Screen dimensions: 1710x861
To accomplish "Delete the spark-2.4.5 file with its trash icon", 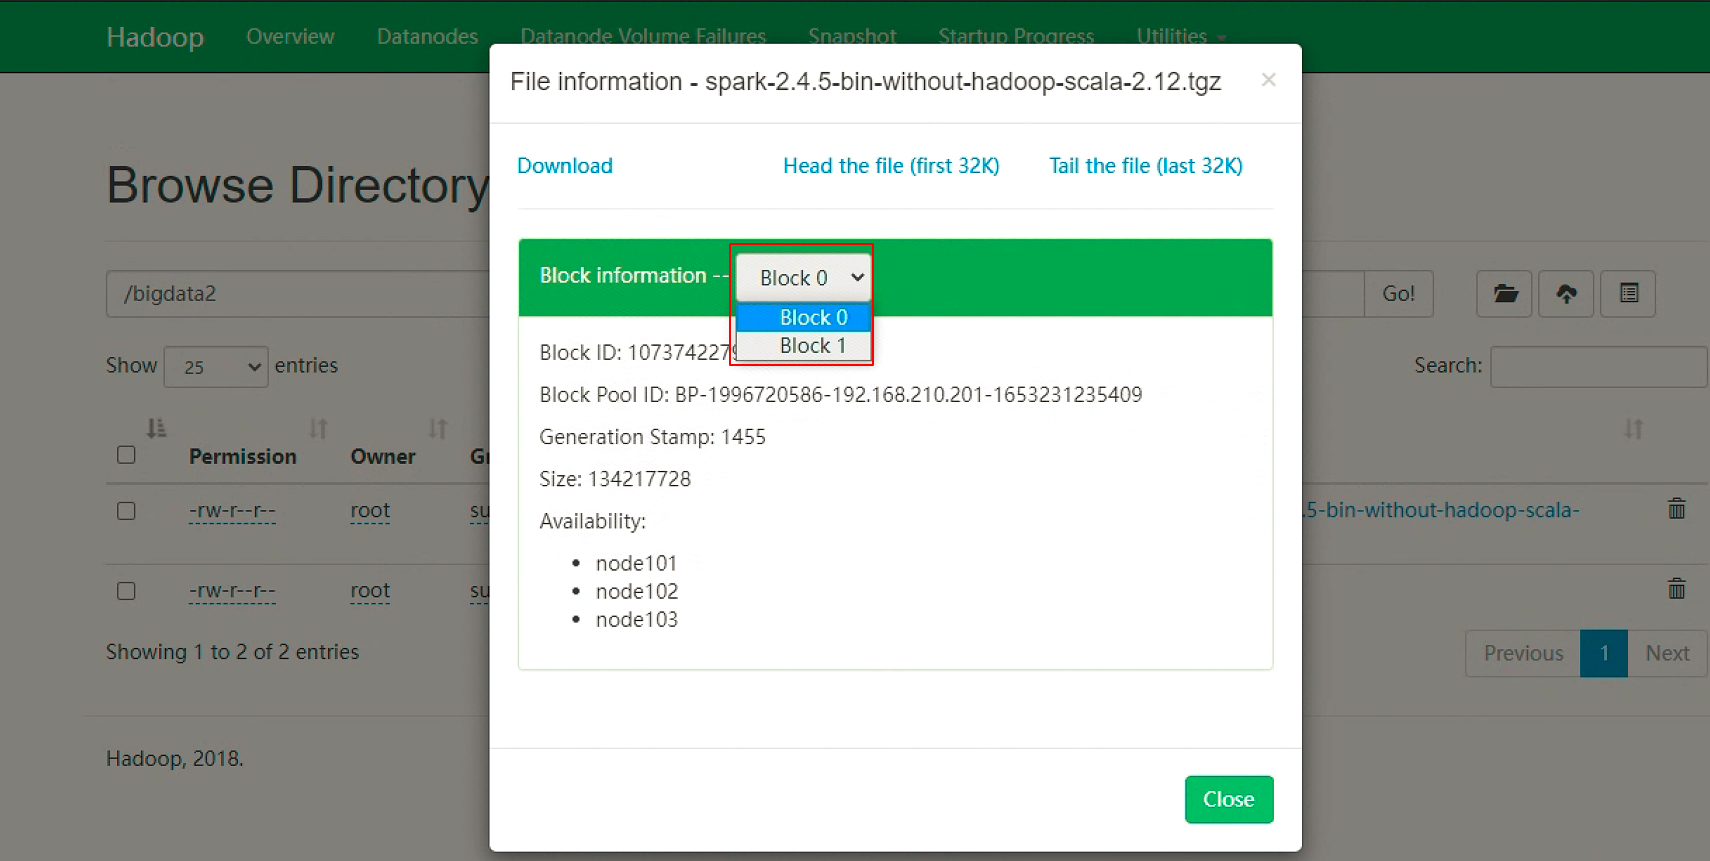I will [x=1677, y=509].
